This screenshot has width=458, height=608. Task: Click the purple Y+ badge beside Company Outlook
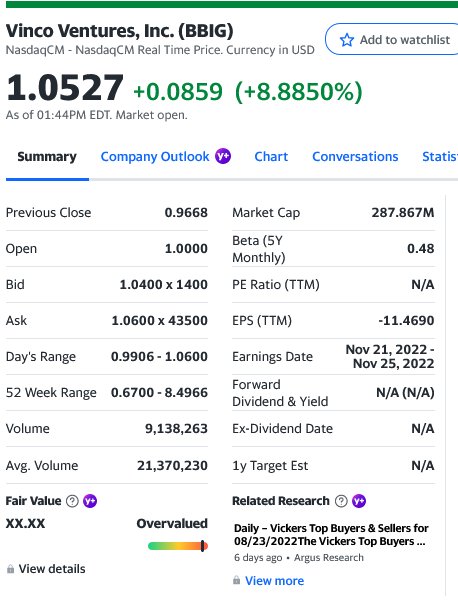pyautogui.click(x=223, y=156)
